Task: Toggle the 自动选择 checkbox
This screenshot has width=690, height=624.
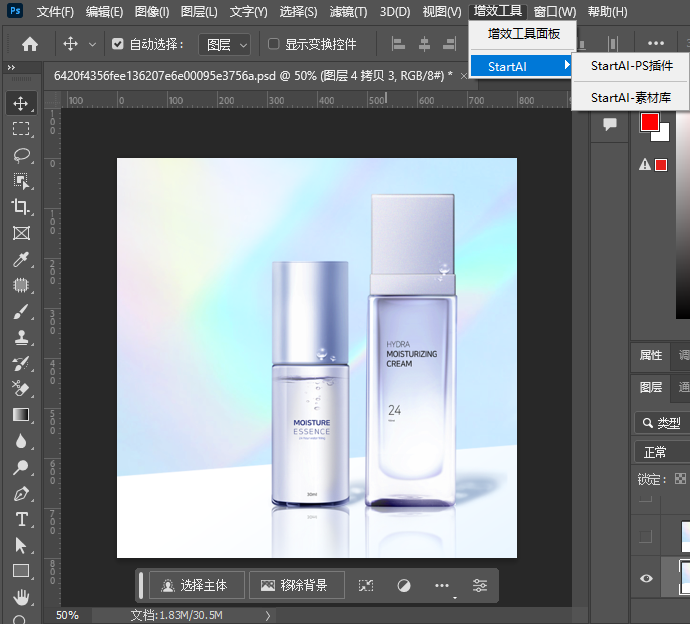Action: click(x=117, y=44)
